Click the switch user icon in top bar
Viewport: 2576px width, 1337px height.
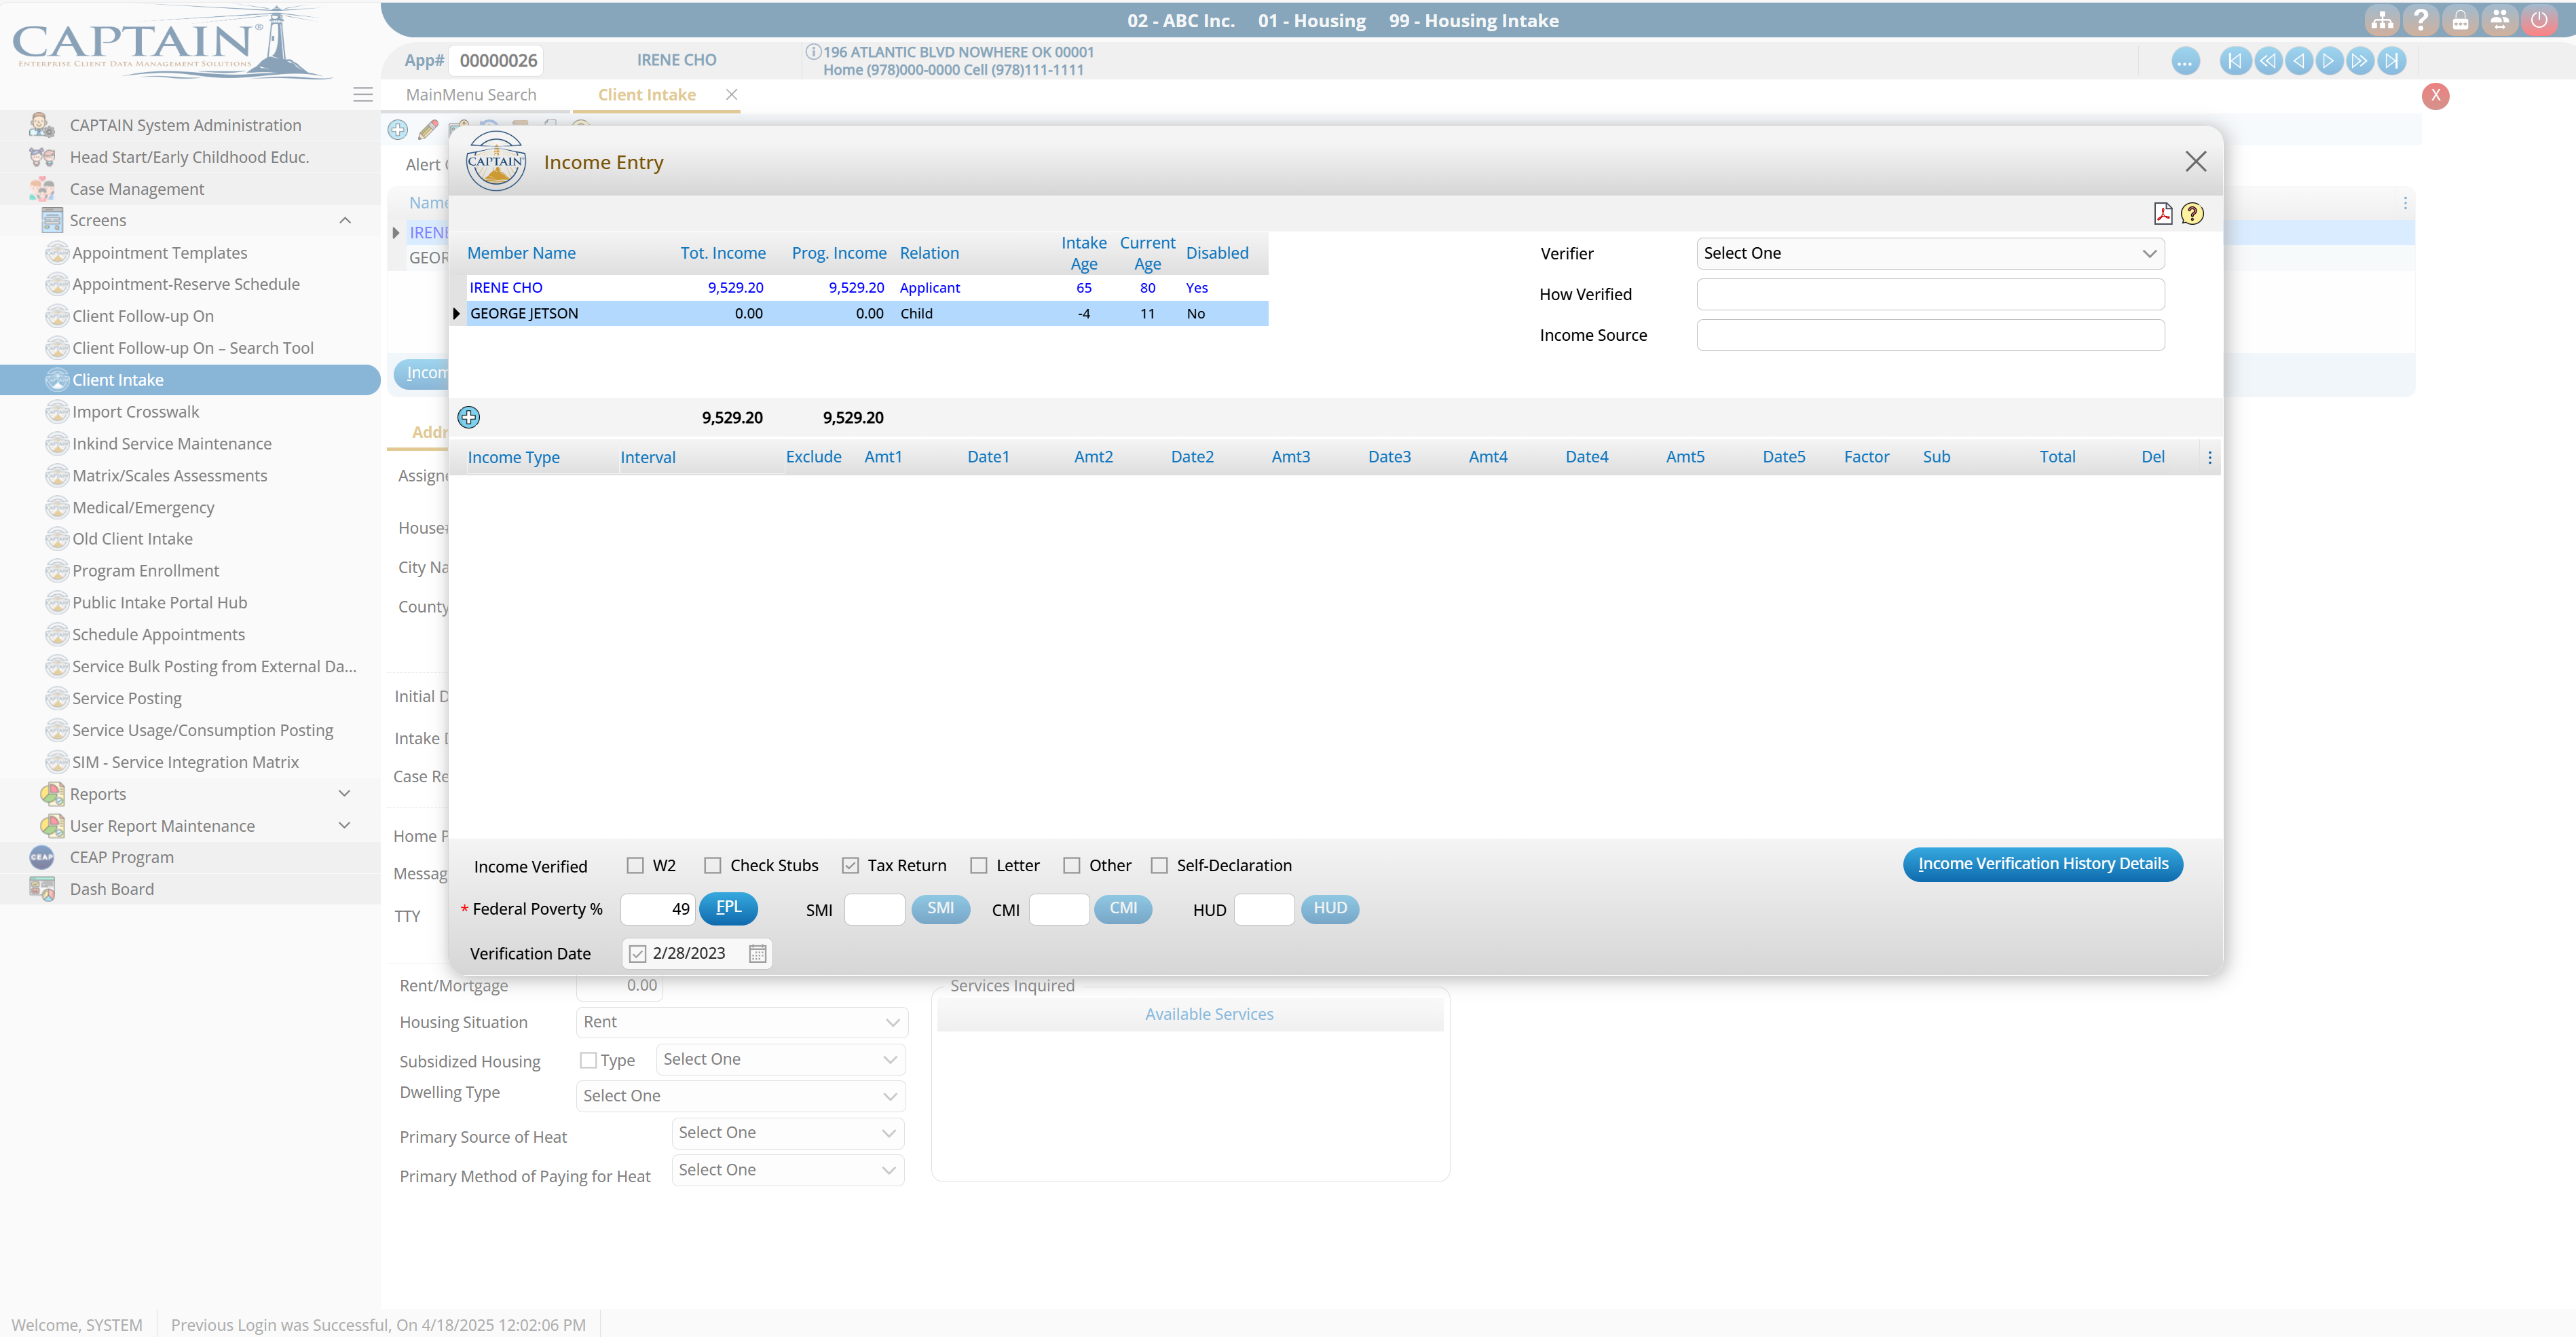[2499, 20]
